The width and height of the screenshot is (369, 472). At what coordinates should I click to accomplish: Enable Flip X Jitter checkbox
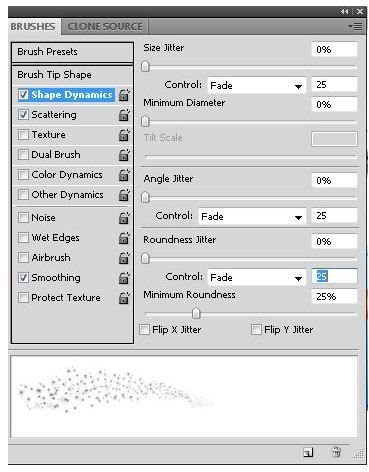click(x=144, y=329)
